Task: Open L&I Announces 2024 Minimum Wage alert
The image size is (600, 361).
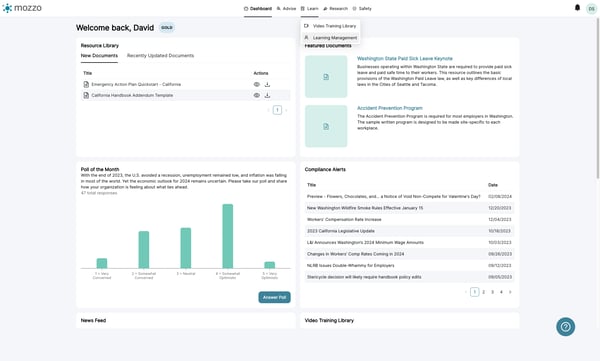Action: click(x=365, y=242)
